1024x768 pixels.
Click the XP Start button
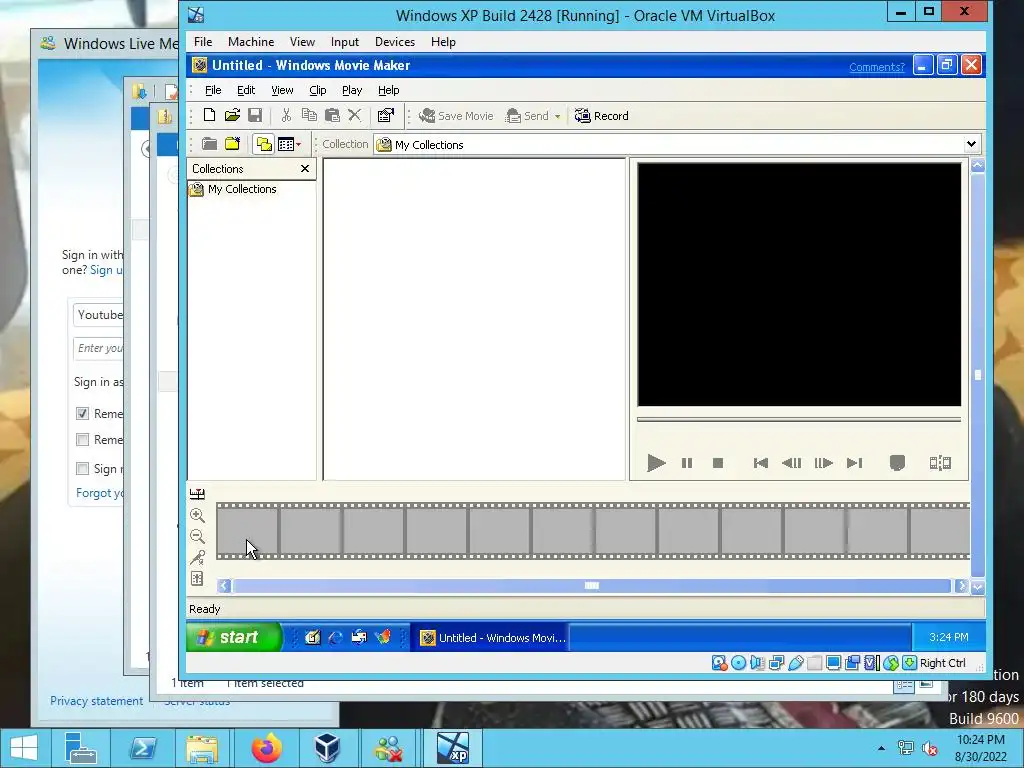tap(234, 637)
